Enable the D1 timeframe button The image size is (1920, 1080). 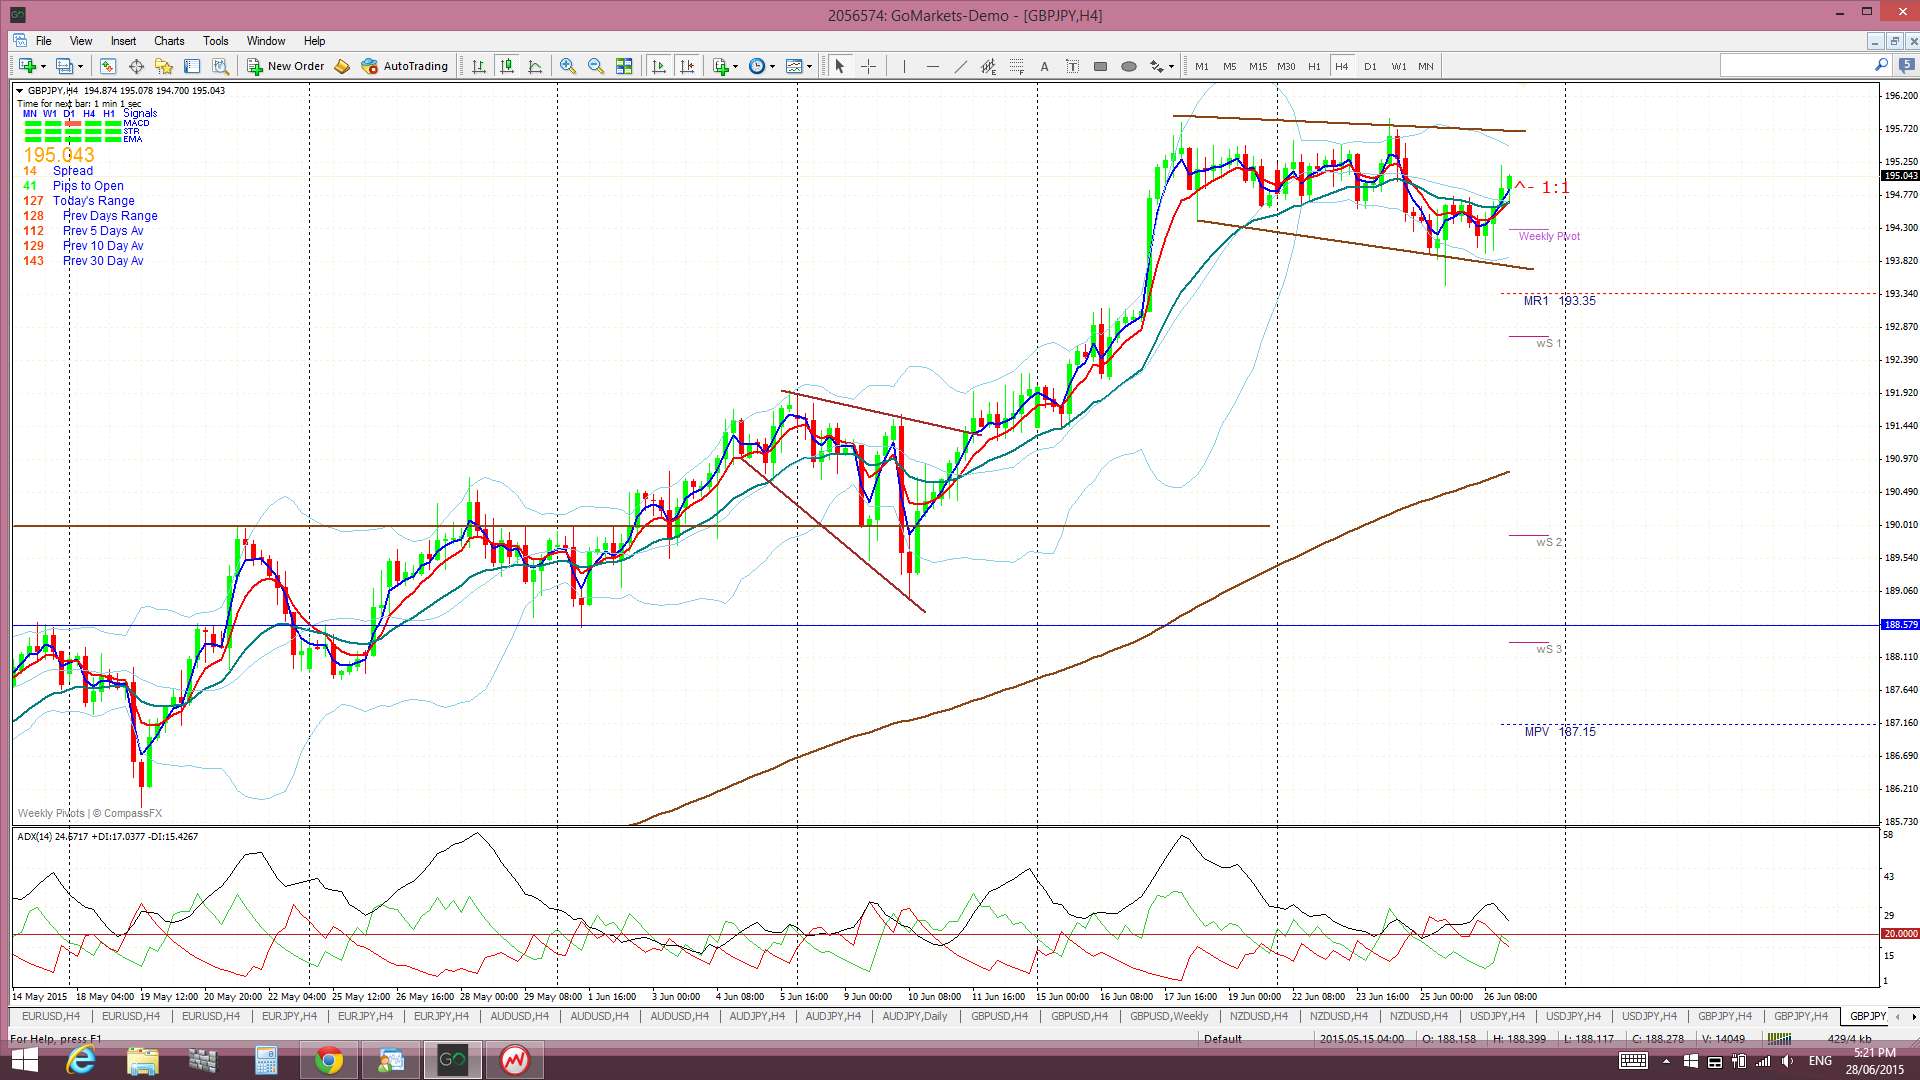point(1369,66)
